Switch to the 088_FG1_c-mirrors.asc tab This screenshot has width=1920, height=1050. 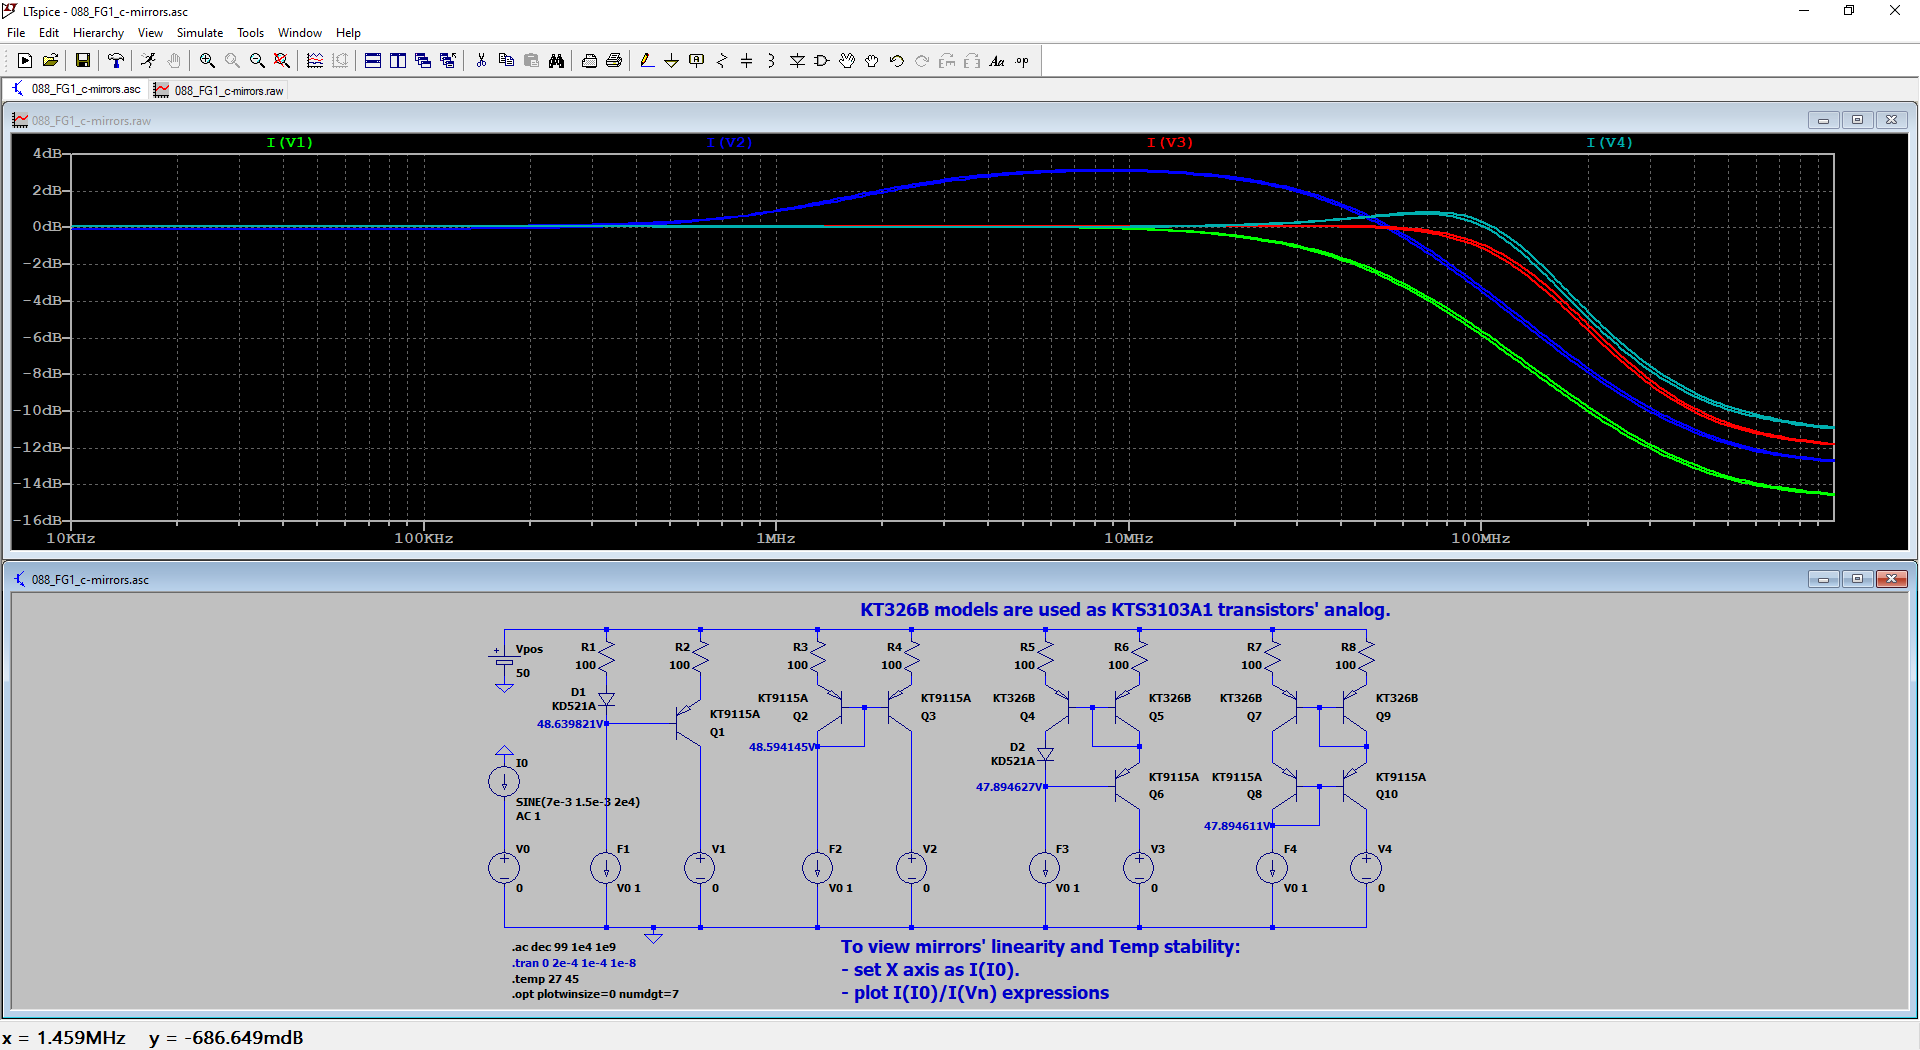click(x=76, y=89)
